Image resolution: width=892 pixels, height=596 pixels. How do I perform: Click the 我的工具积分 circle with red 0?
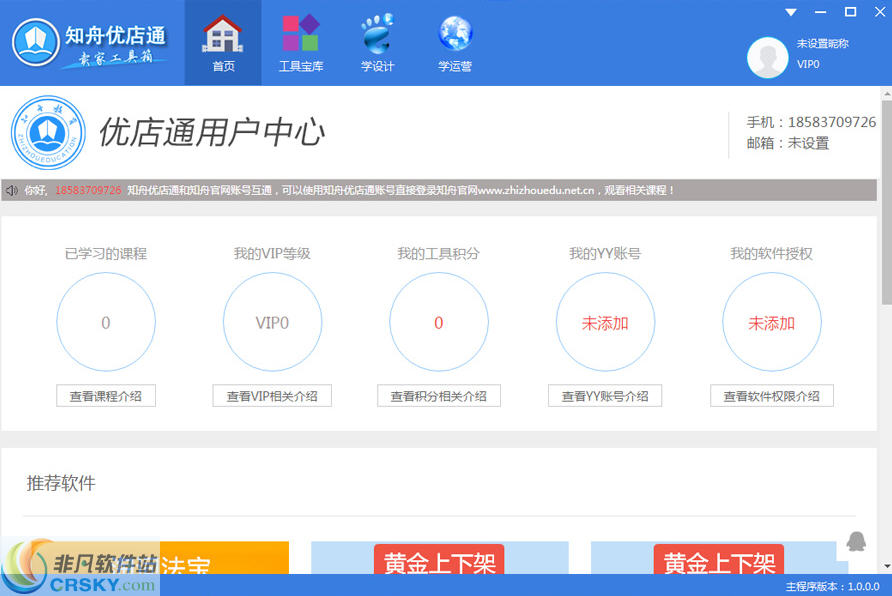(x=439, y=322)
